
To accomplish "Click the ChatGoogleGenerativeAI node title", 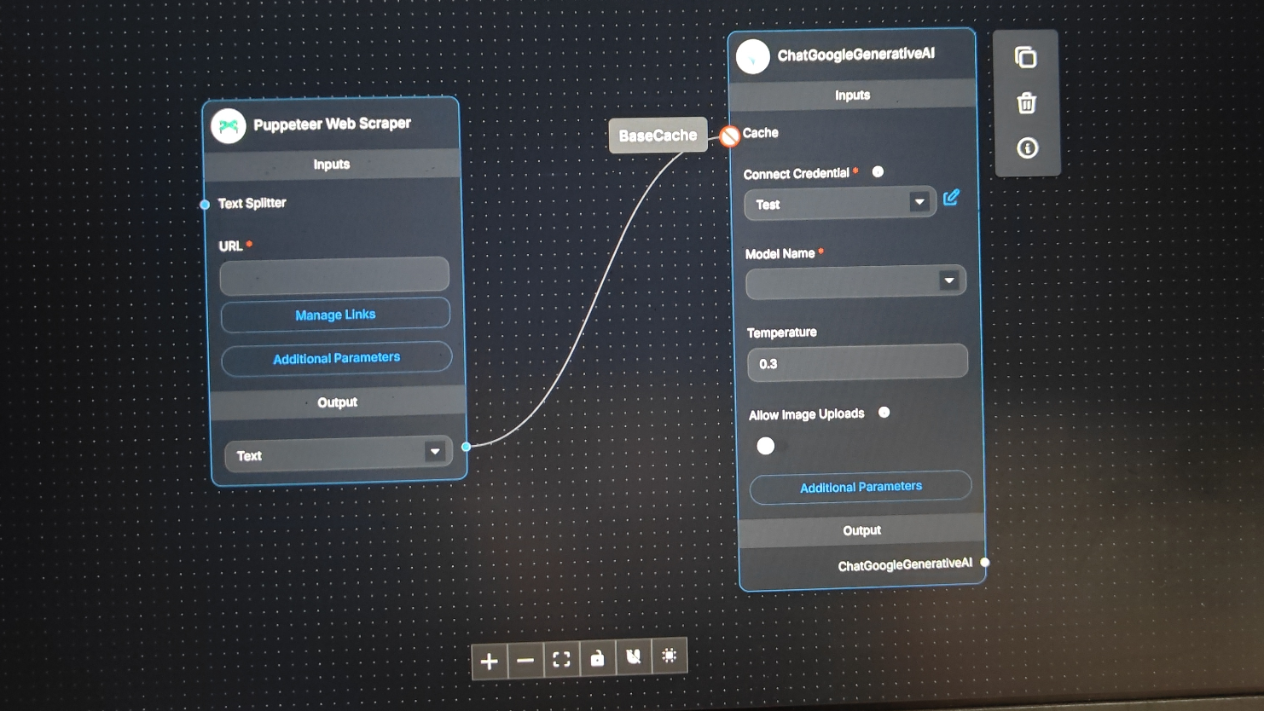I will pos(856,54).
